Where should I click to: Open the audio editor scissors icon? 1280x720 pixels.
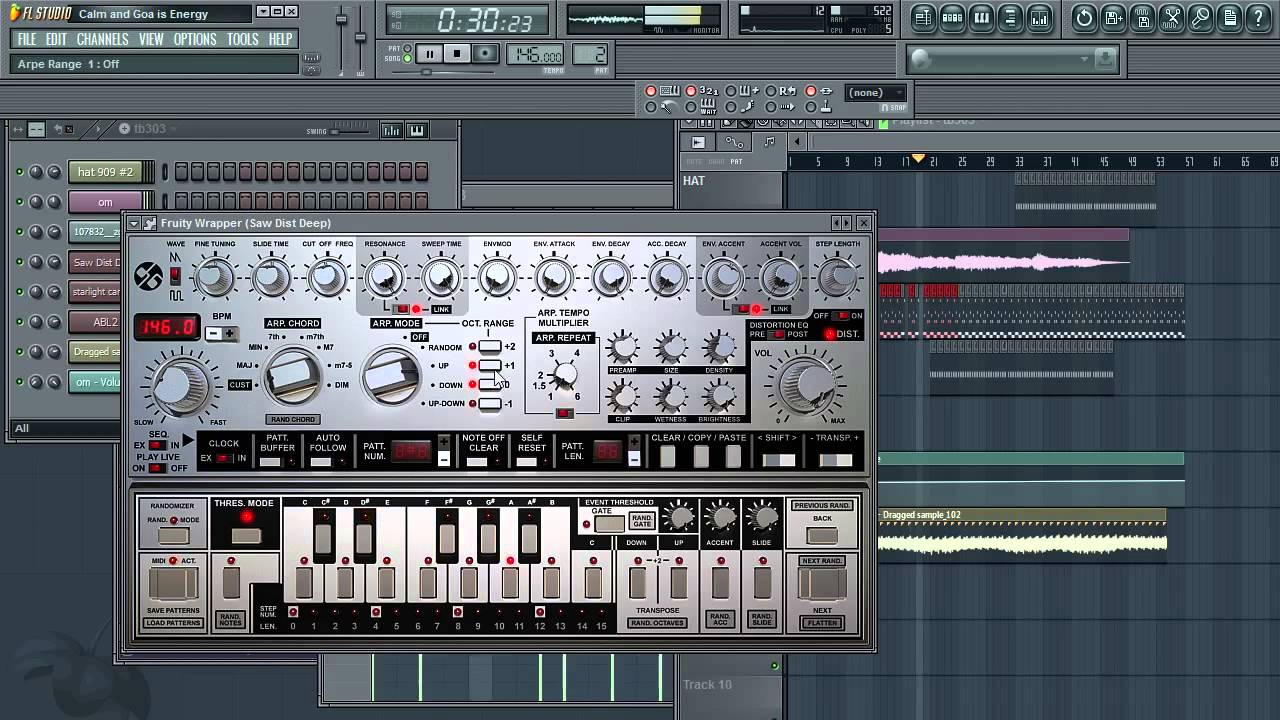tap(1171, 17)
